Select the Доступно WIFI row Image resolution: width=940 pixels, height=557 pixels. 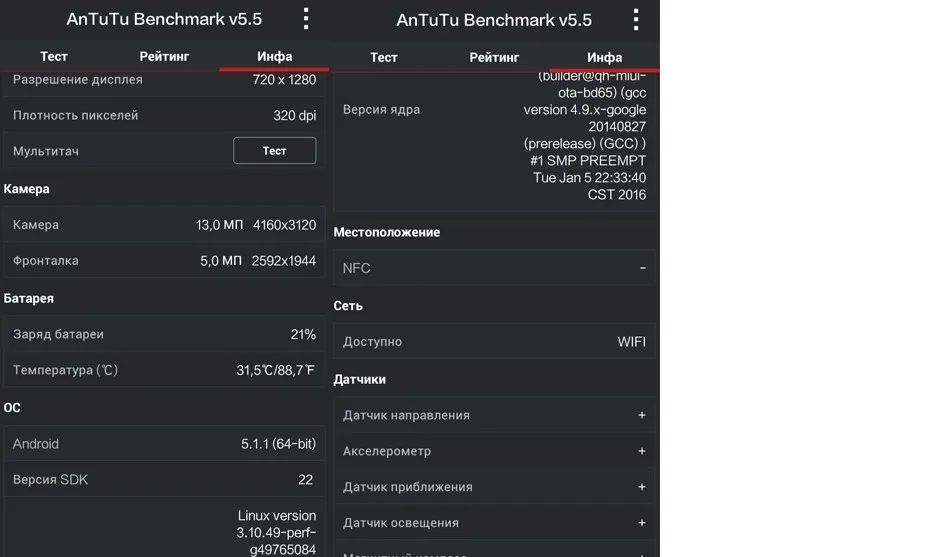[495, 342]
